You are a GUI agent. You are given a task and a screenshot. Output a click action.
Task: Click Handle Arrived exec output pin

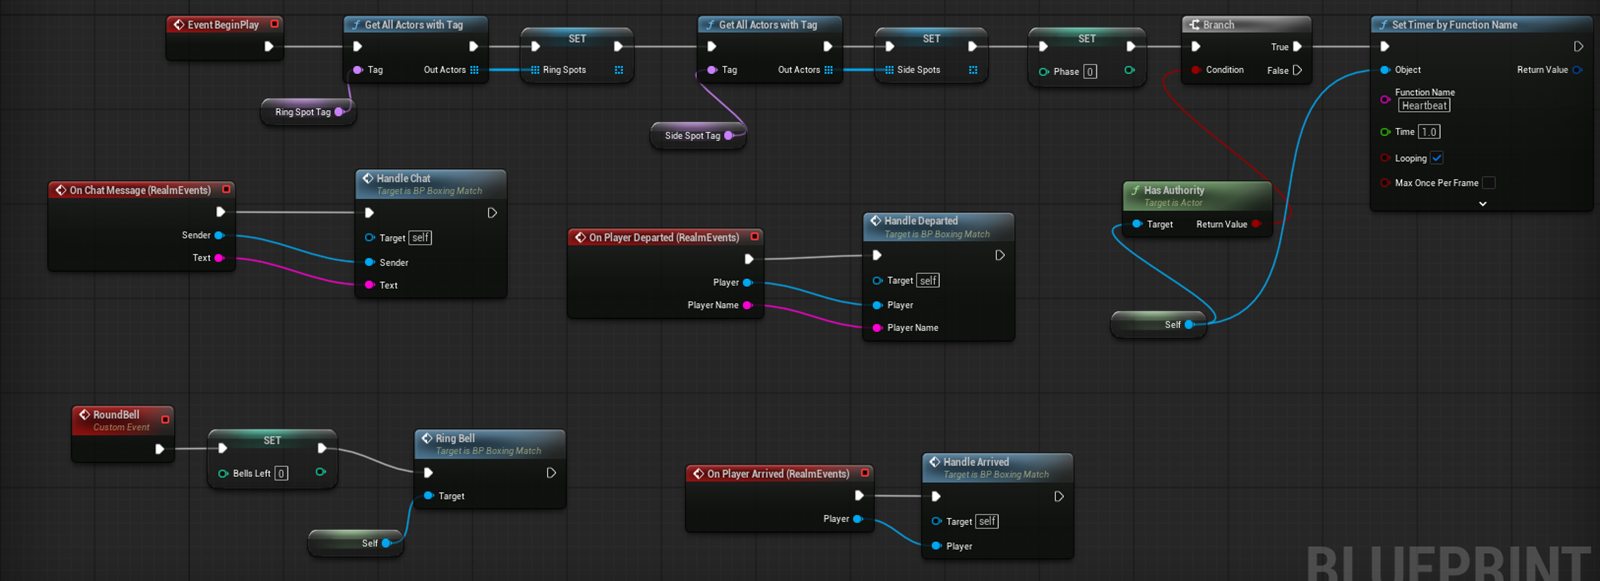click(x=1059, y=496)
